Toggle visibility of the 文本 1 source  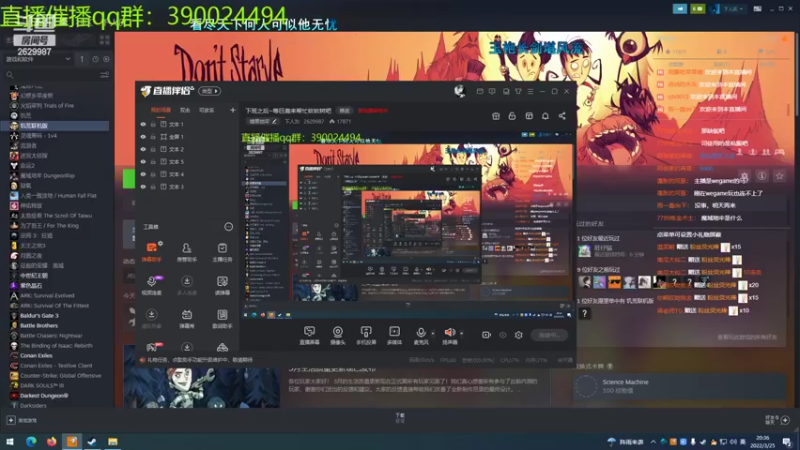(x=143, y=124)
